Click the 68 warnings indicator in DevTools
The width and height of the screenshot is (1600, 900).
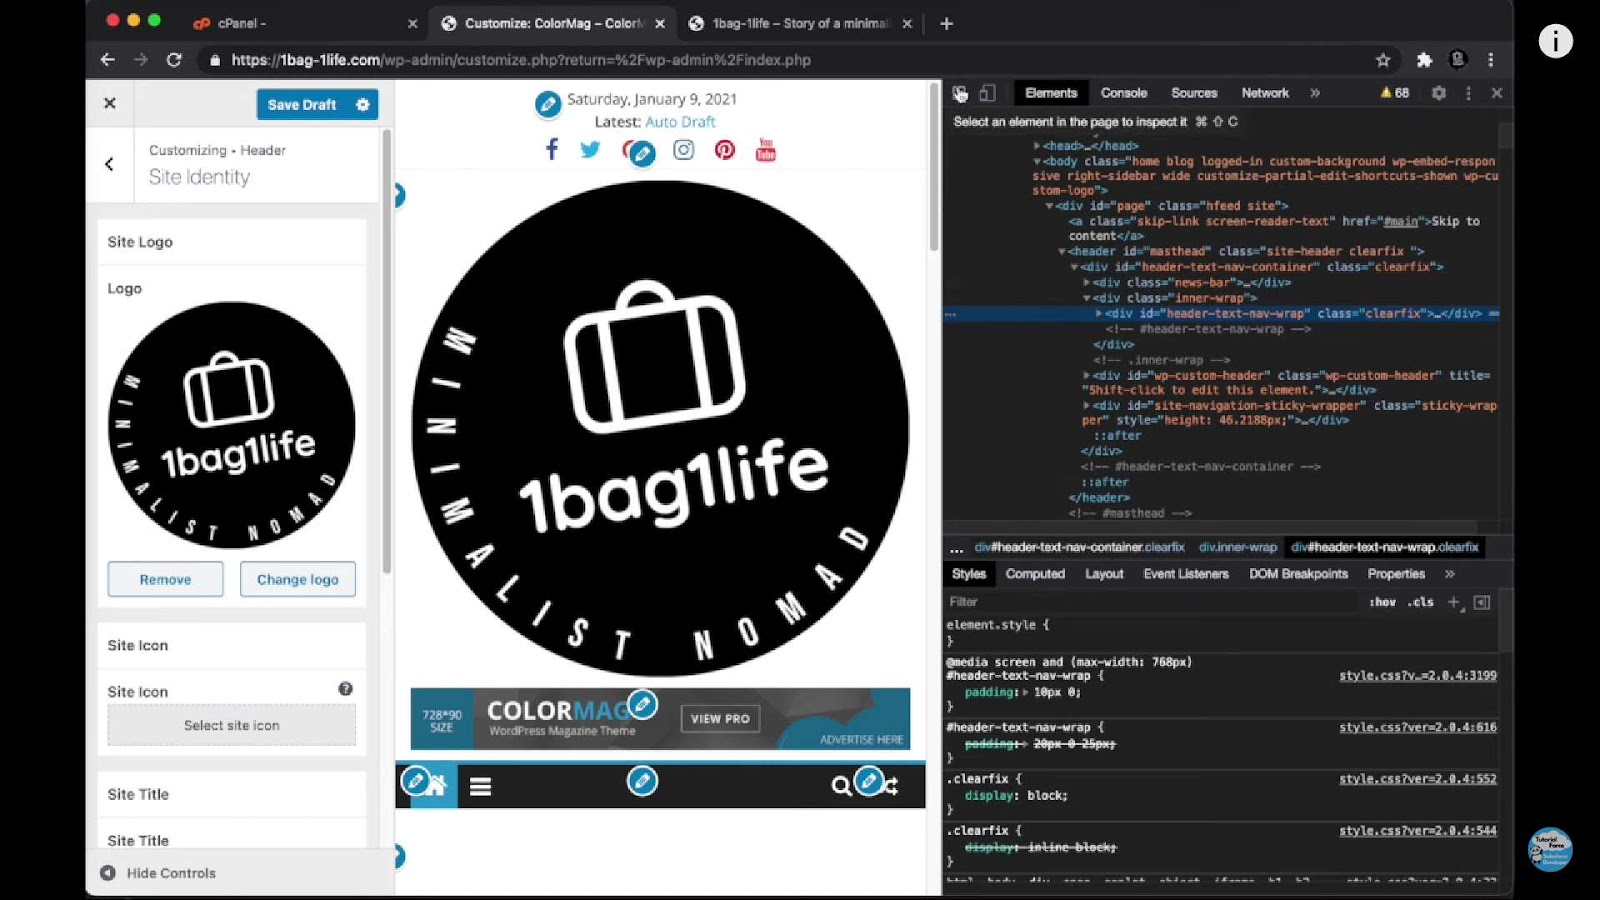(1393, 92)
